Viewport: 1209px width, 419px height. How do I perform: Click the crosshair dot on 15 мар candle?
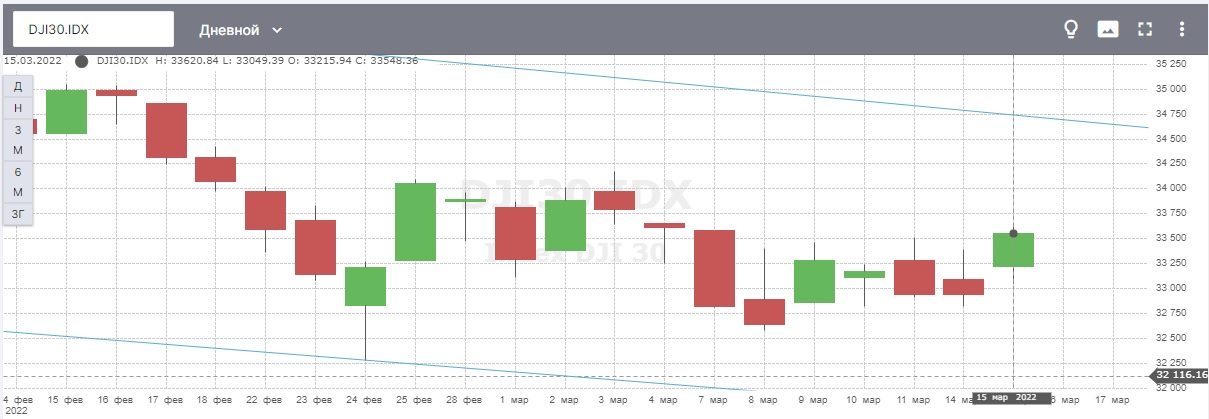[1013, 234]
